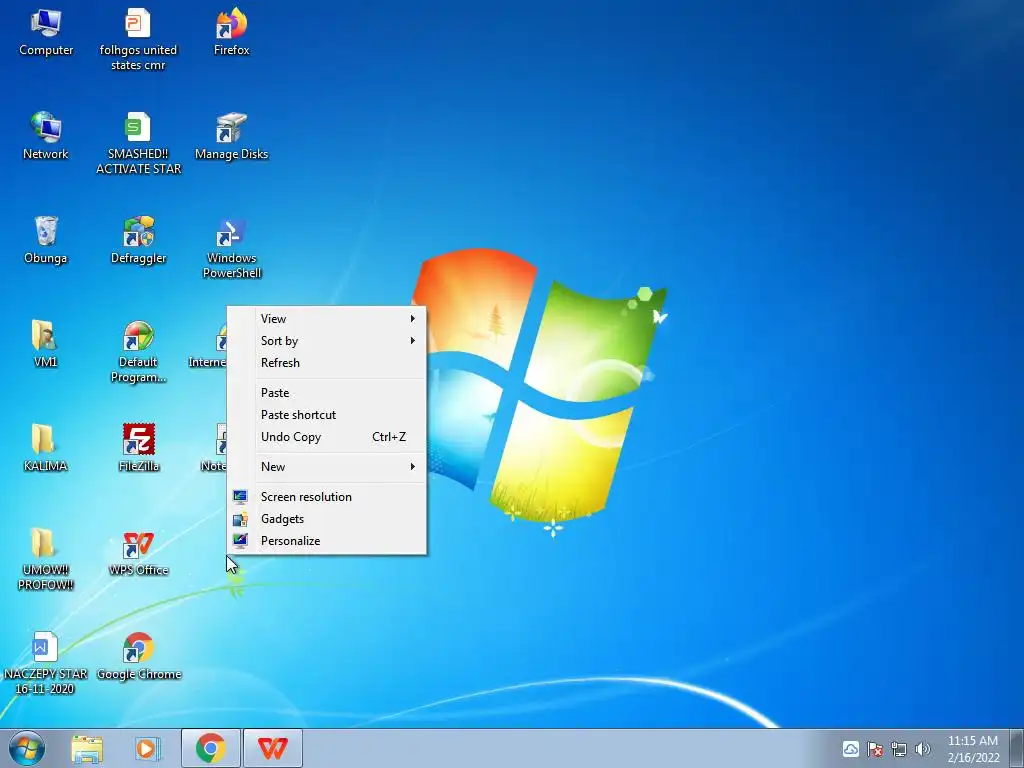The image size is (1024, 768).
Task: Open Personalize from the context menu
Action: tap(327, 541)
